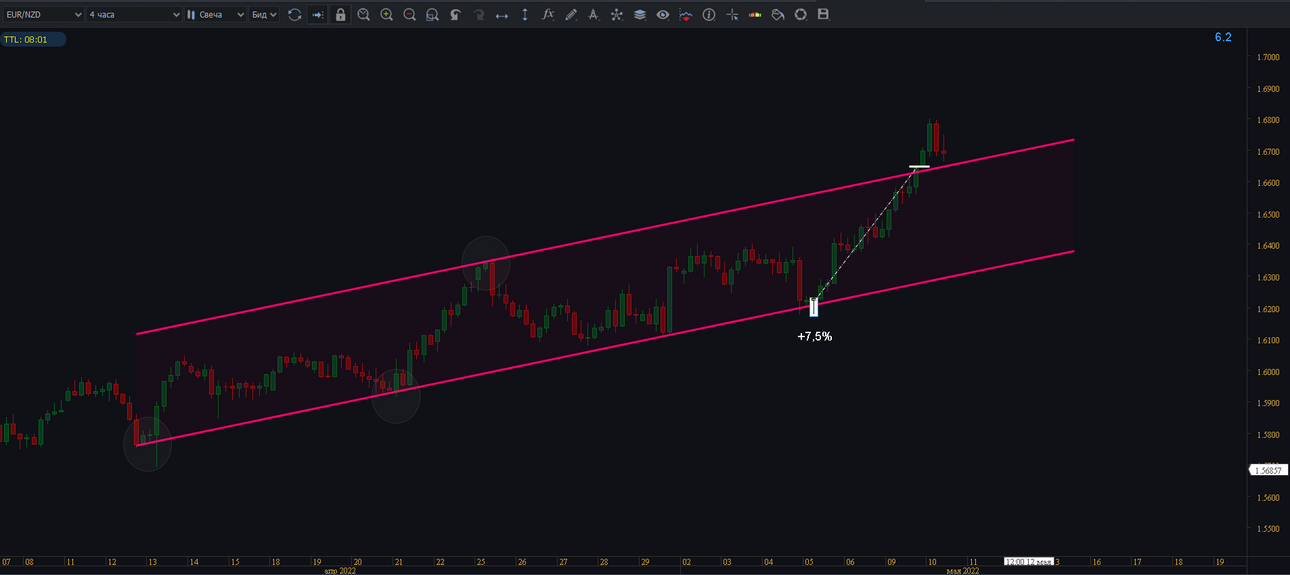Image resolution: width=1290 pixels, height=575 pixels.
Task: Click the redo arrow icon
Action: 478,14
